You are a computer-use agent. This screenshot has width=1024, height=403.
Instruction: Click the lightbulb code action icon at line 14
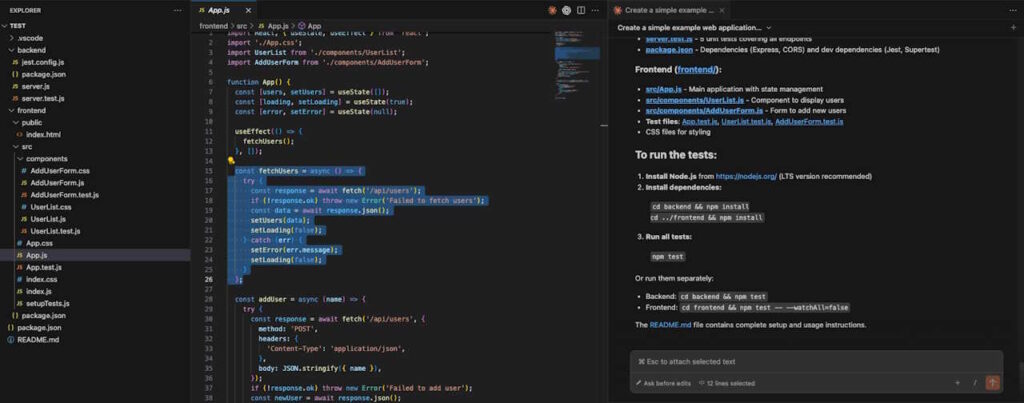coord(231,160)
